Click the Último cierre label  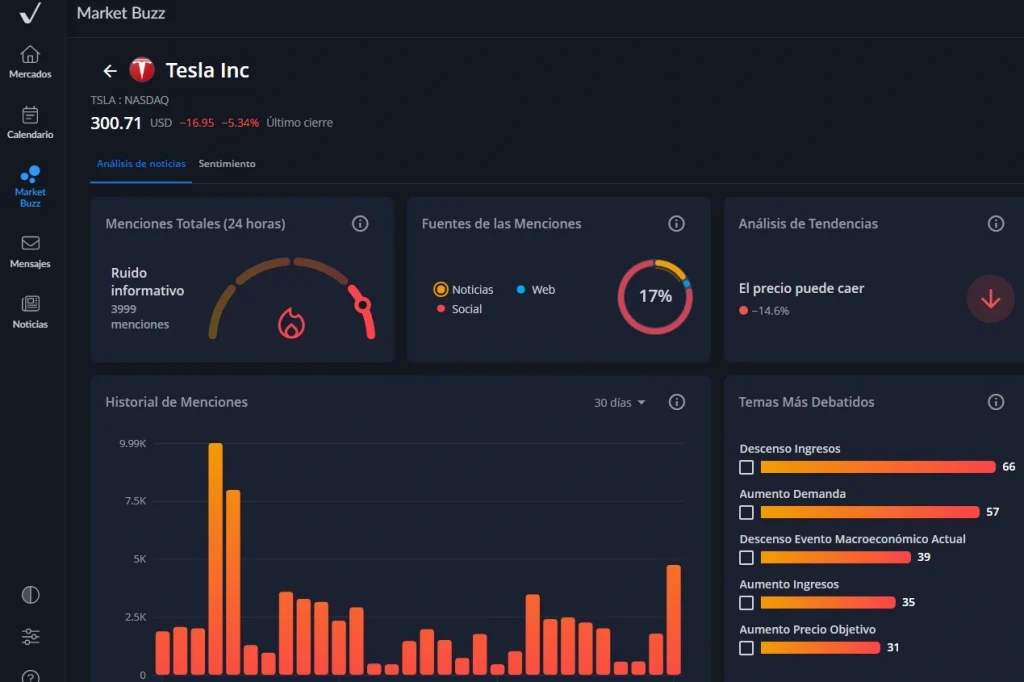[x=299, y=123]
